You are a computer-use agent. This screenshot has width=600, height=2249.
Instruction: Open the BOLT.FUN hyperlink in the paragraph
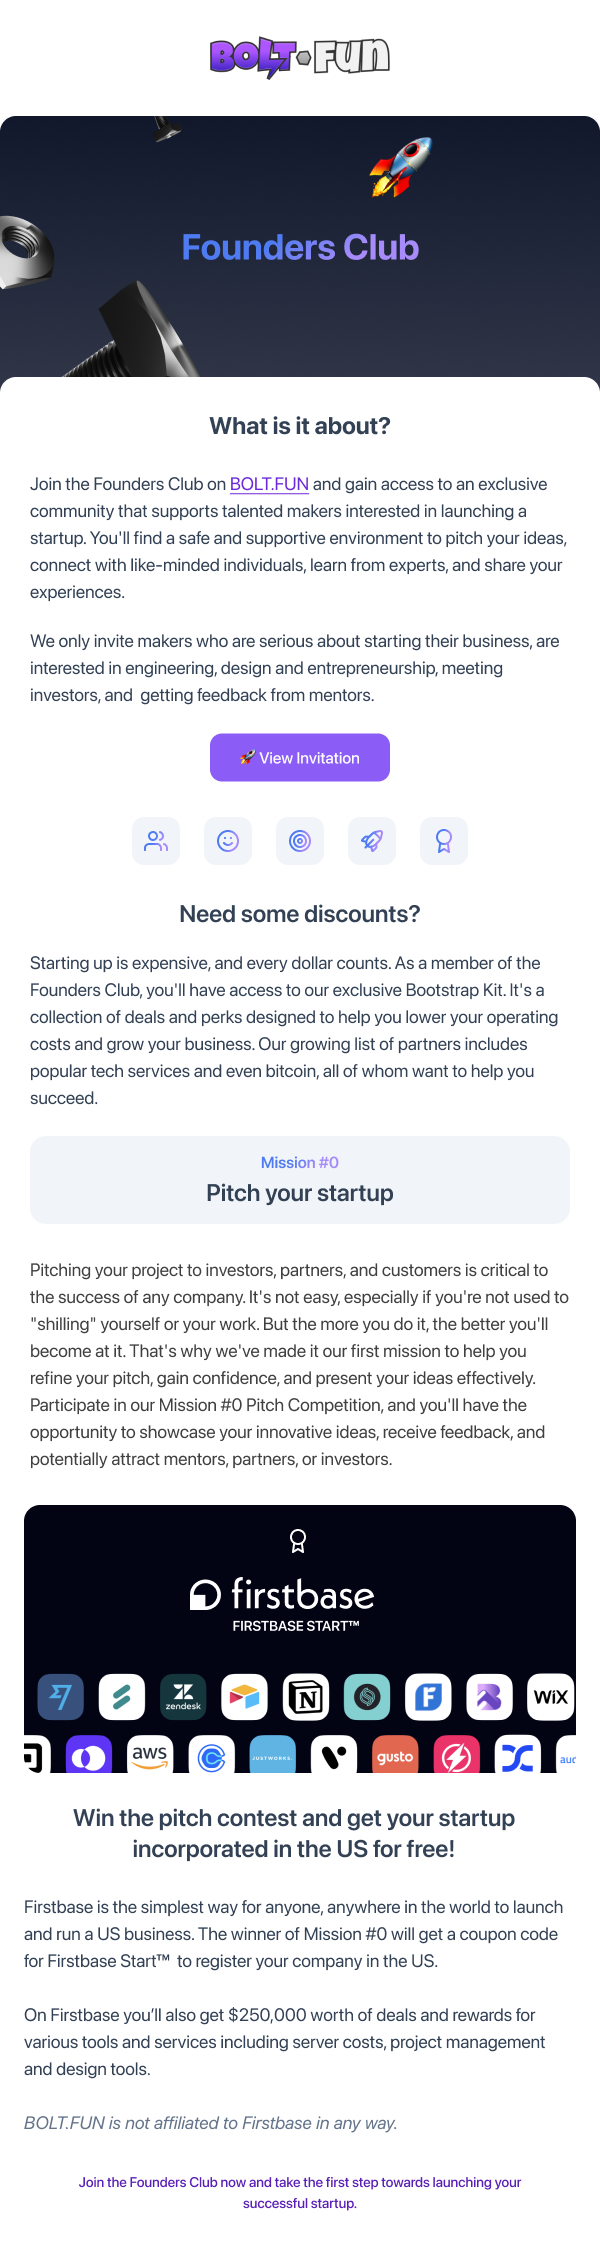click(269, 484)
